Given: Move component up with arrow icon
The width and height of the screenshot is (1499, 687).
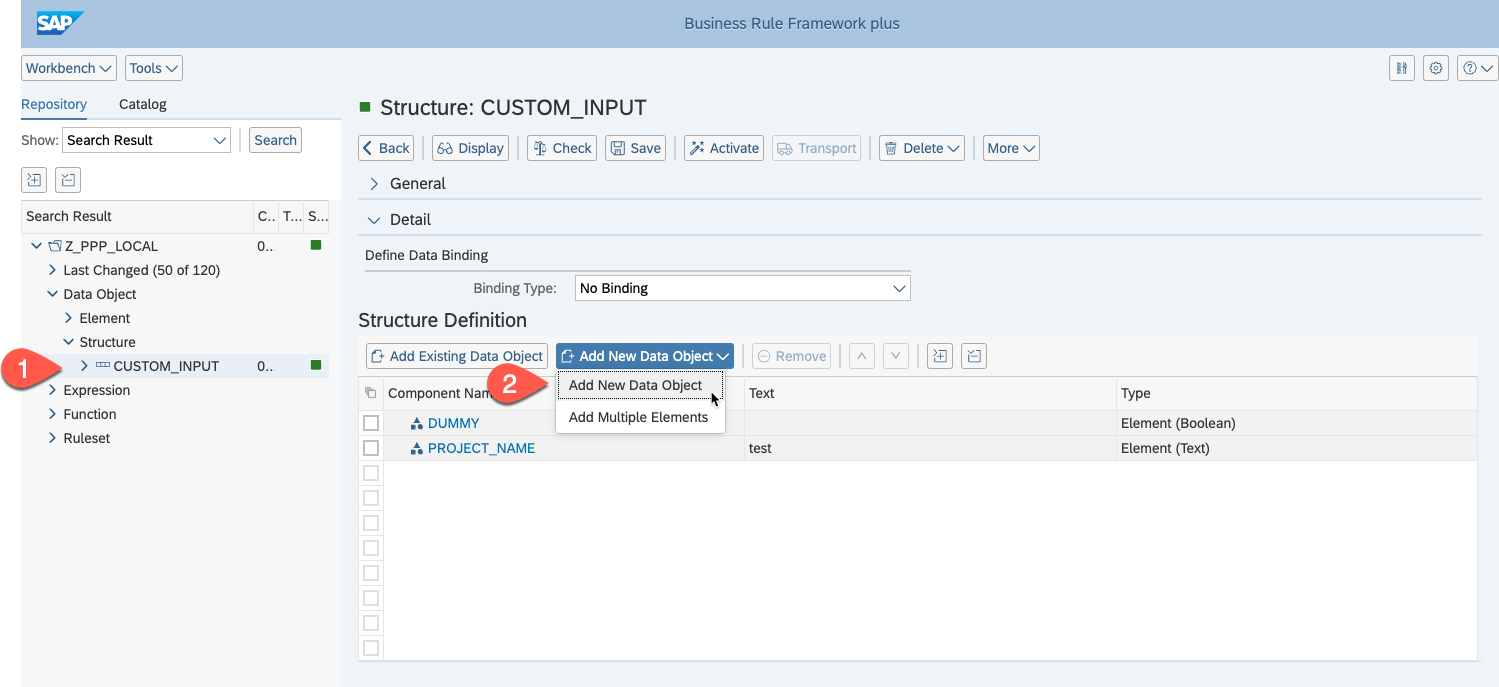Looking at the screenshot, I should click(x=862, y=356).
